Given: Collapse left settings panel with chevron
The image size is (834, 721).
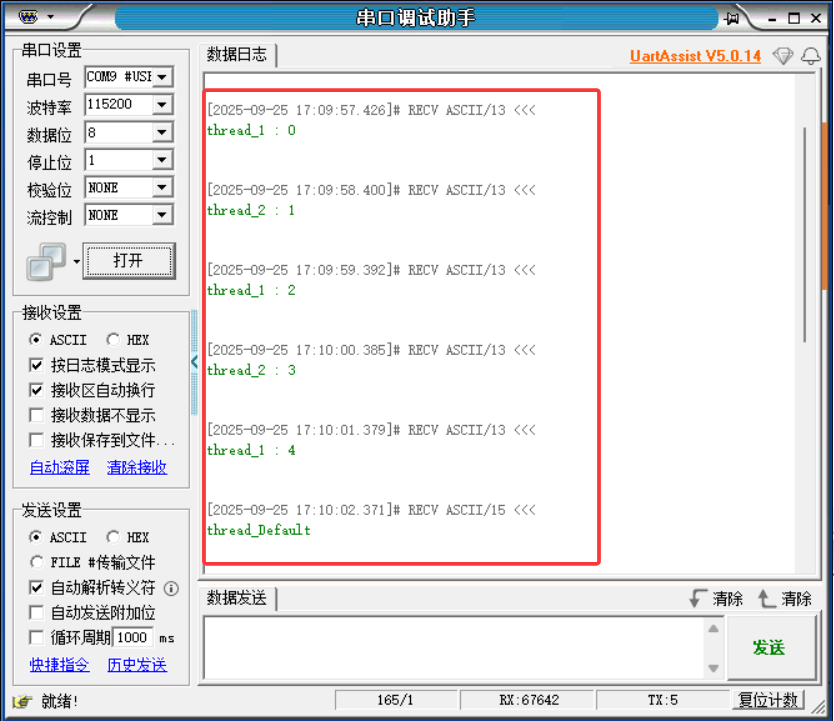Looking at the screenshot, I should click(194, 362).
